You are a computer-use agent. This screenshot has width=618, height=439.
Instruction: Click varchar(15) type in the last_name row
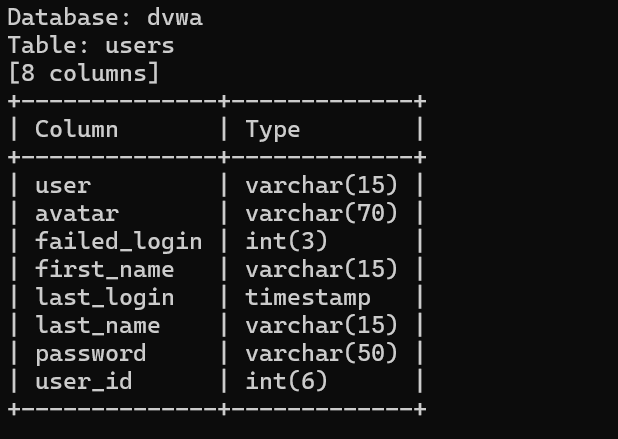(x=321, y=325)
